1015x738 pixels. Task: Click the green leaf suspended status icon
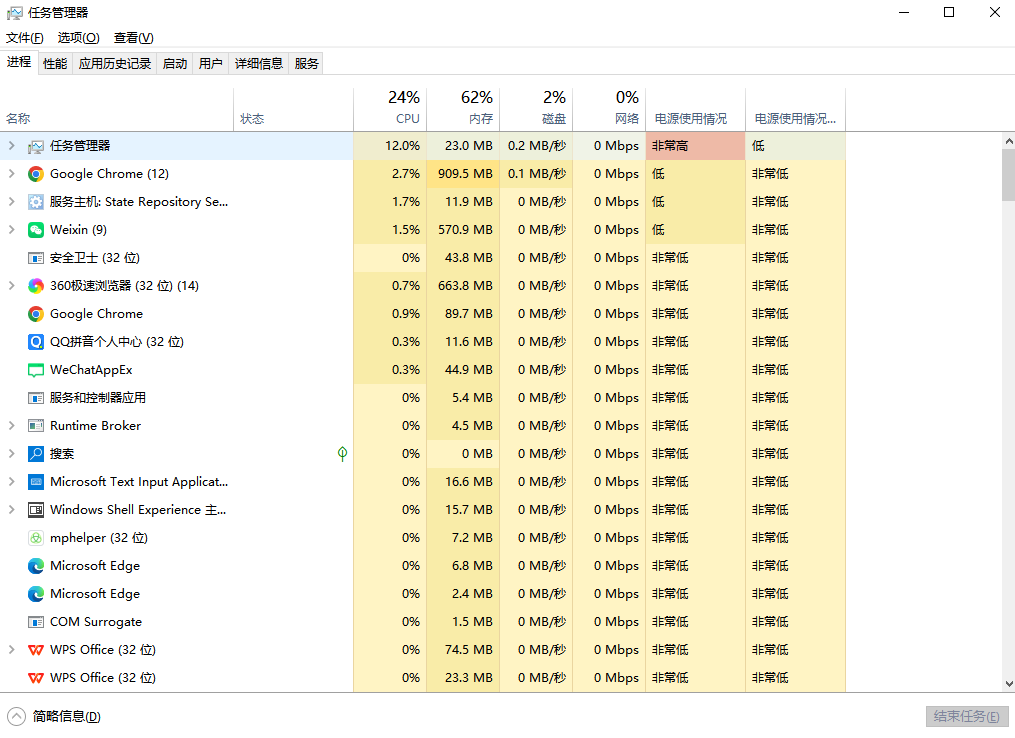click(342, 454)
